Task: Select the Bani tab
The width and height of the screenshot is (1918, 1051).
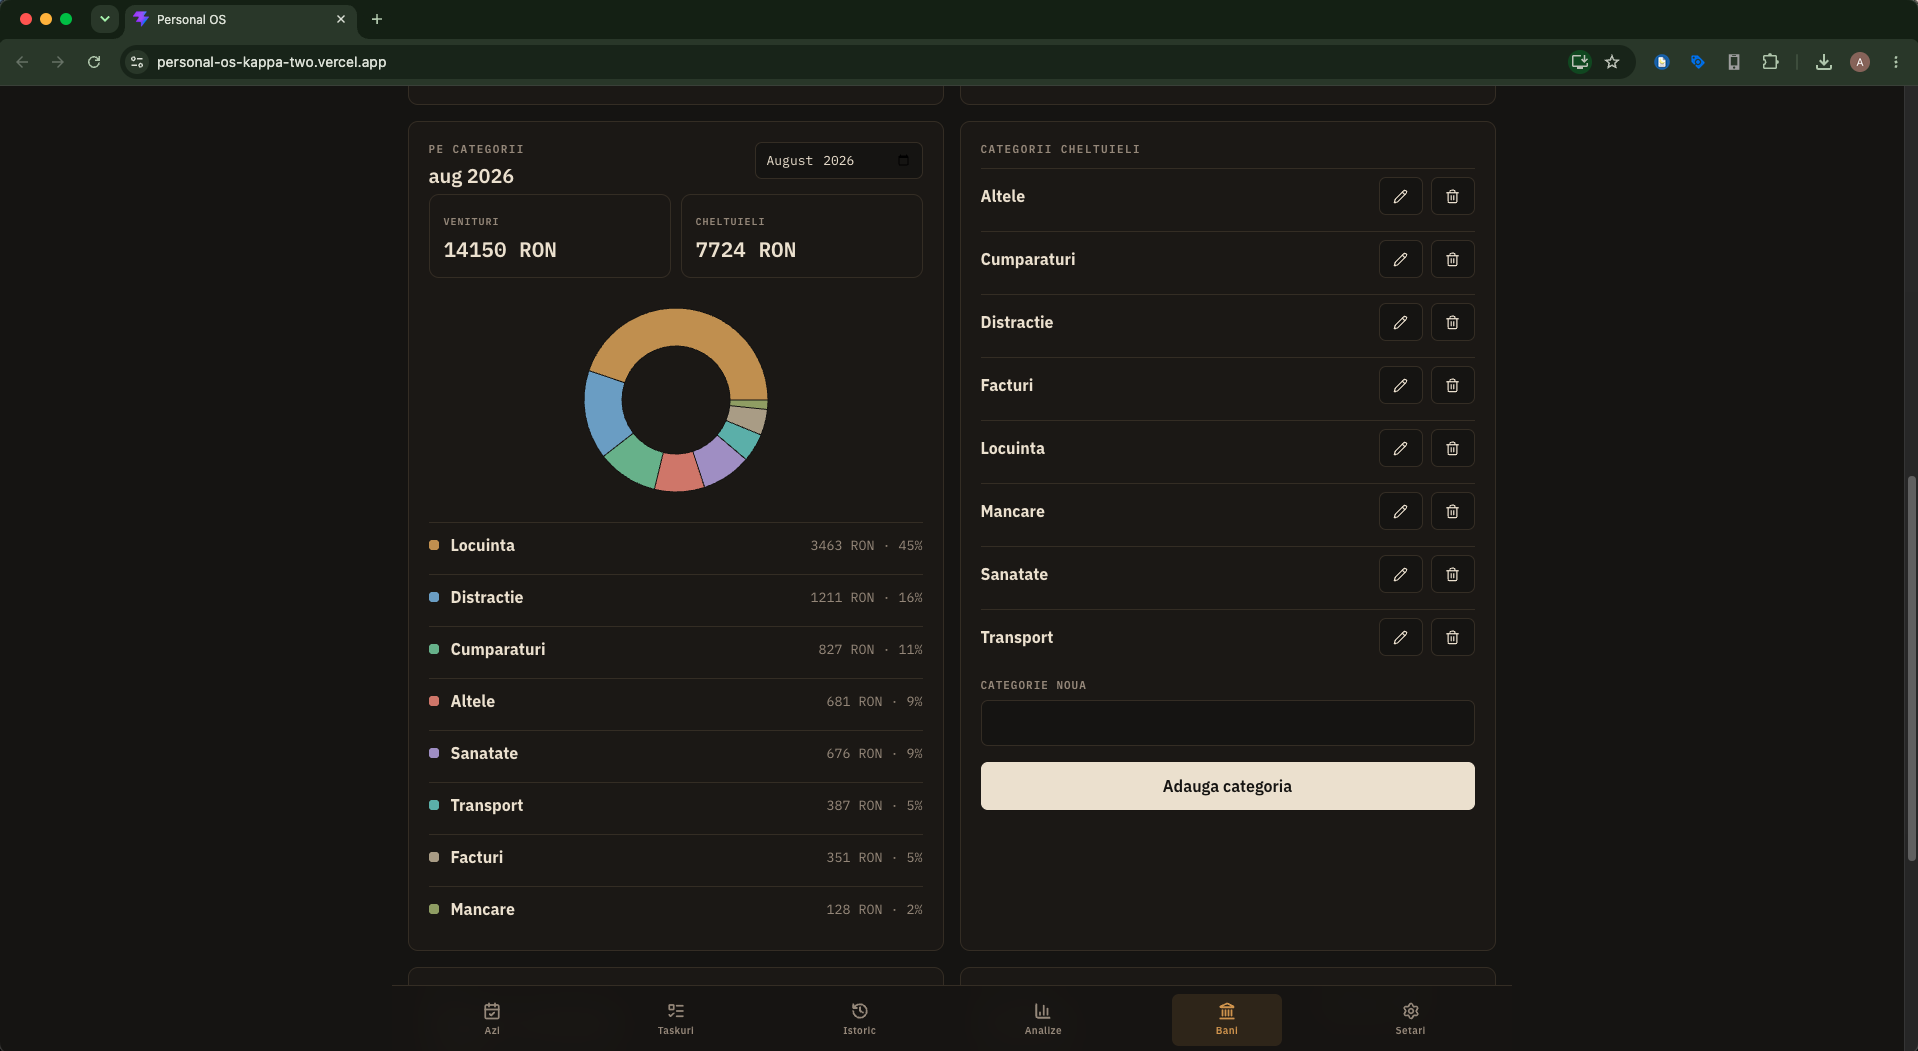Action: click(x=1227, y=1019)
